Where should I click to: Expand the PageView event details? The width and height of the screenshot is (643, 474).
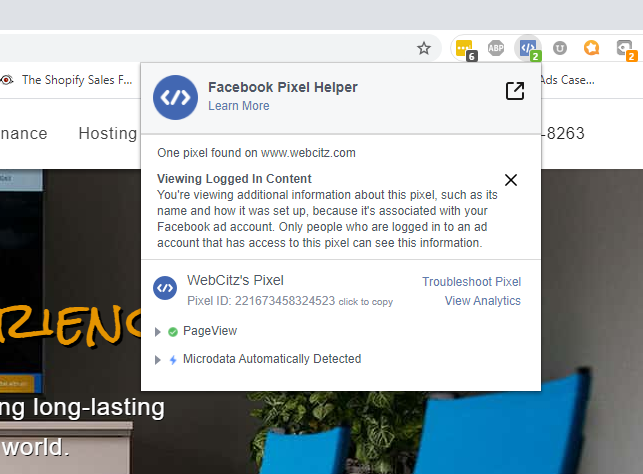[x=157, y=332]
